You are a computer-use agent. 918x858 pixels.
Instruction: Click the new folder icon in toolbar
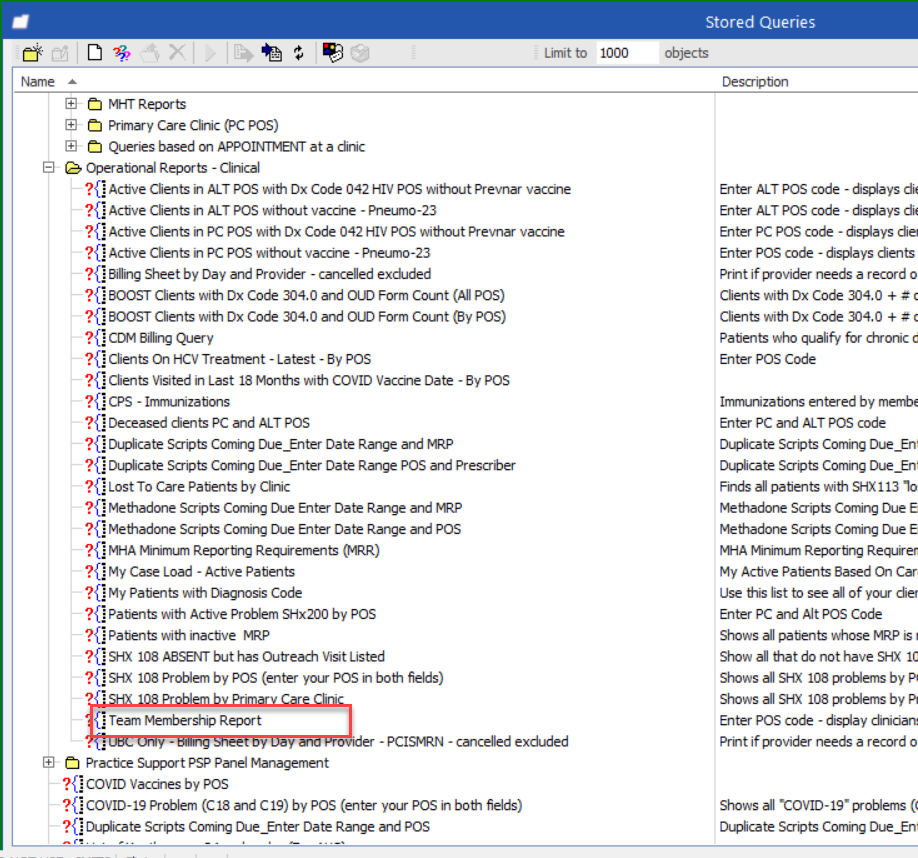pyautogui.click(x=33, y=53)
